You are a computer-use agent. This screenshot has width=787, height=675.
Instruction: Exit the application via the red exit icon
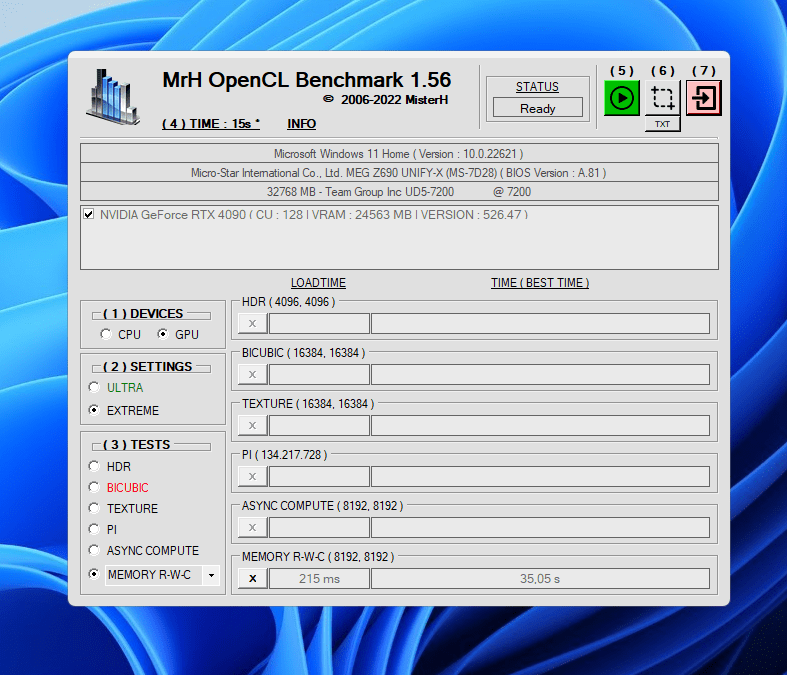point(704,98)
